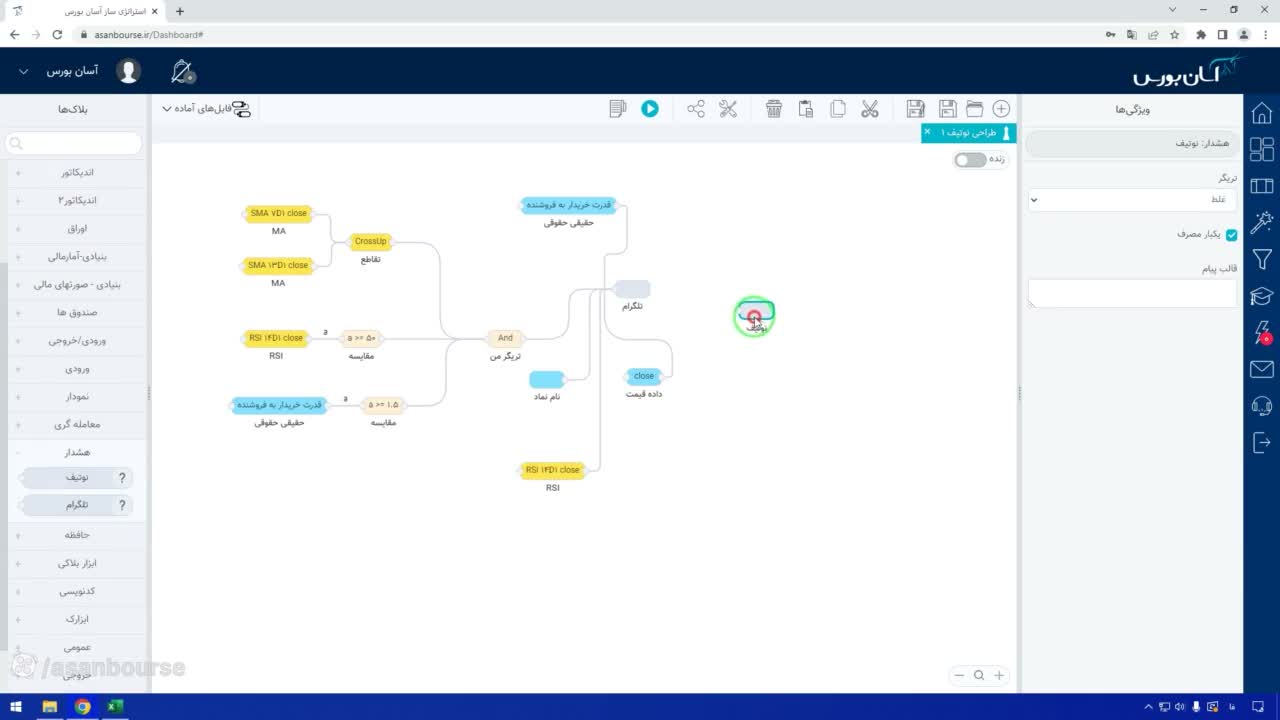The width and height of the screenshot is (1280, 720).
Task: Toggle the زنده live switch
Action: click(969, 160)
